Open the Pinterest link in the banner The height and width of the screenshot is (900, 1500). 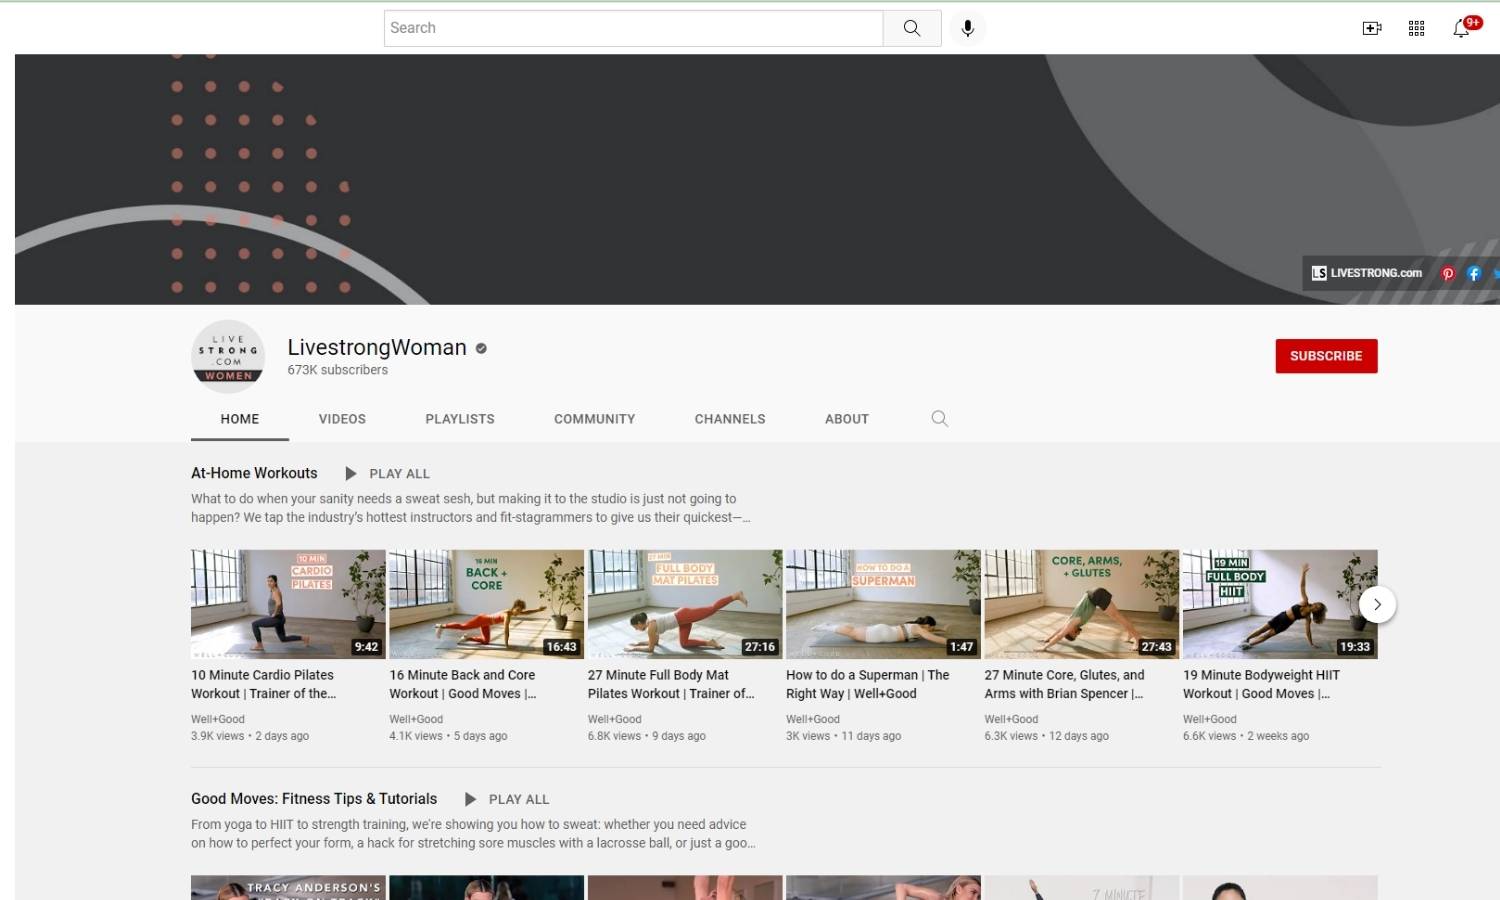pos(1447,273)
